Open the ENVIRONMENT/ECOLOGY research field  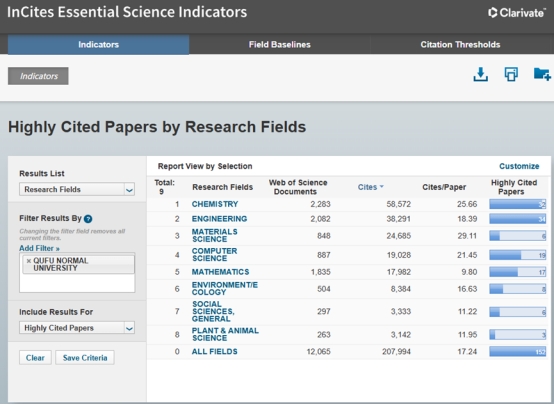point(225,288)
